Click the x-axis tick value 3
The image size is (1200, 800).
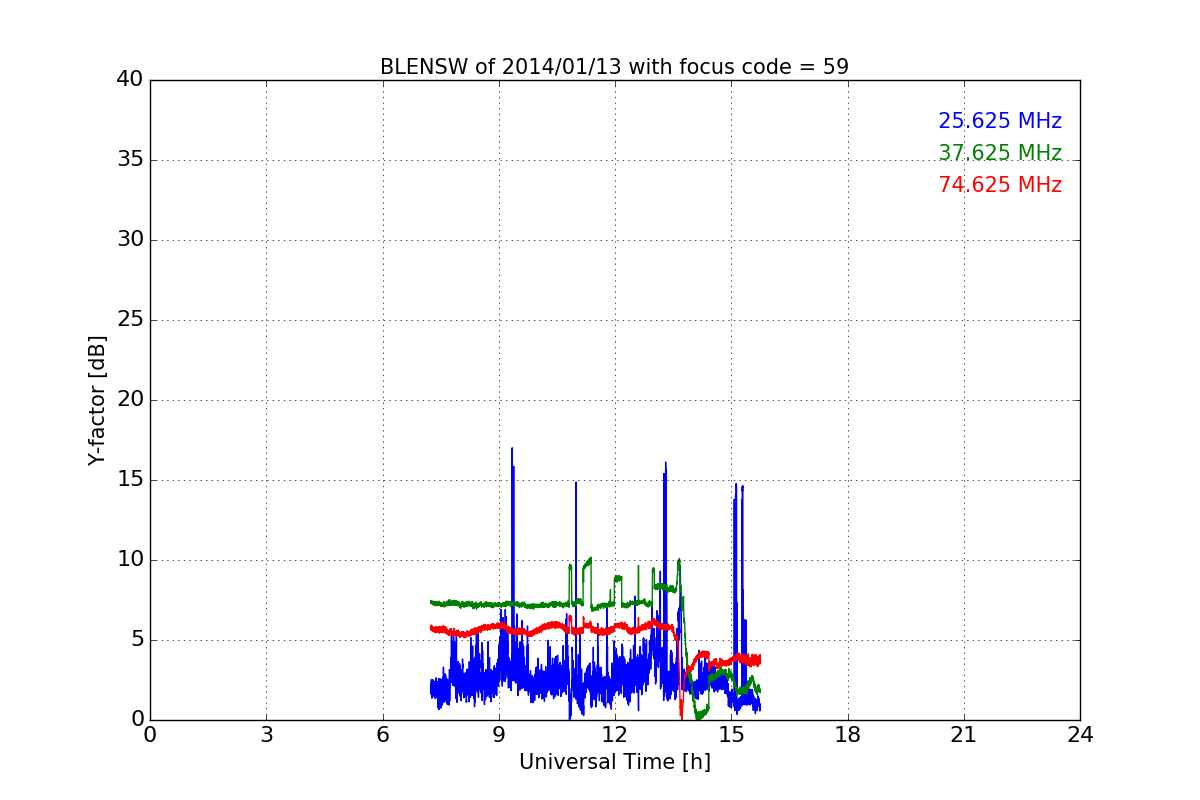[266, 735]
